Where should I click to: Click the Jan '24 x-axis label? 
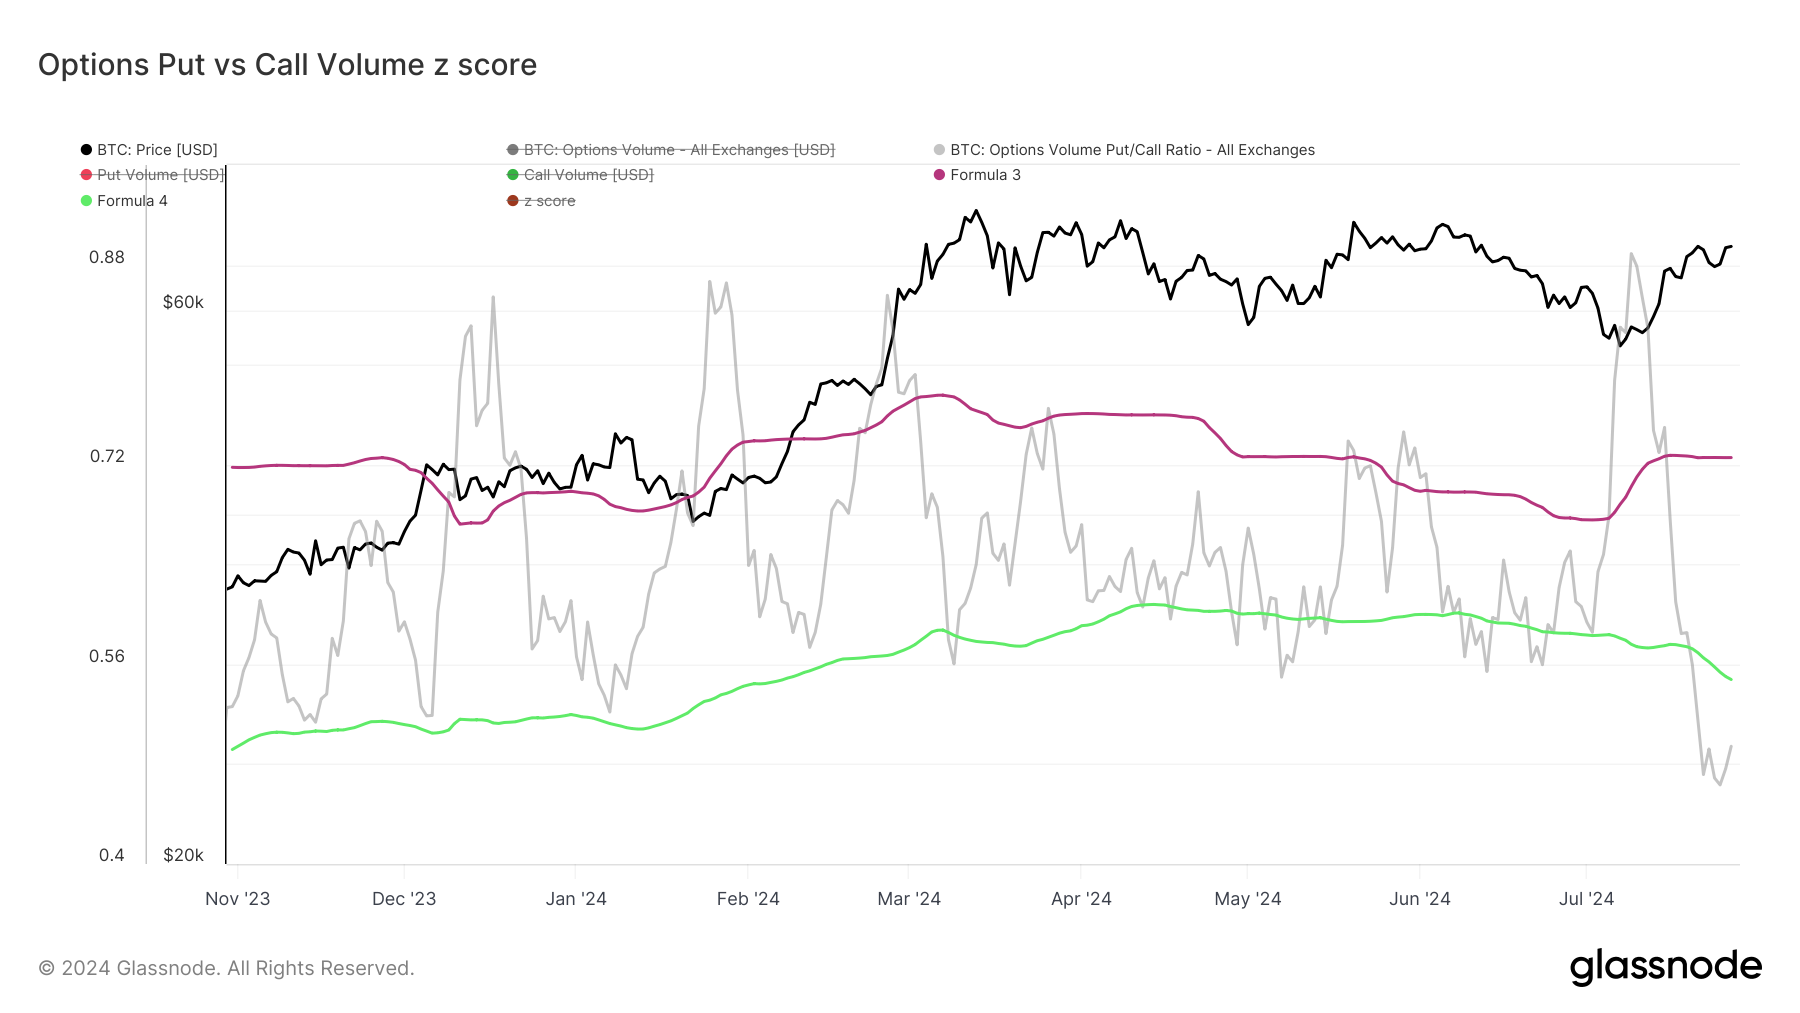[x=576, y=899]
